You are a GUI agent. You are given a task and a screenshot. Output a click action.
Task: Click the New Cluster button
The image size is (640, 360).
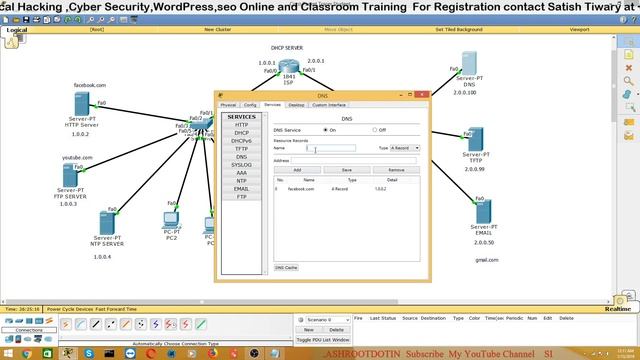(x=218, y=29)
